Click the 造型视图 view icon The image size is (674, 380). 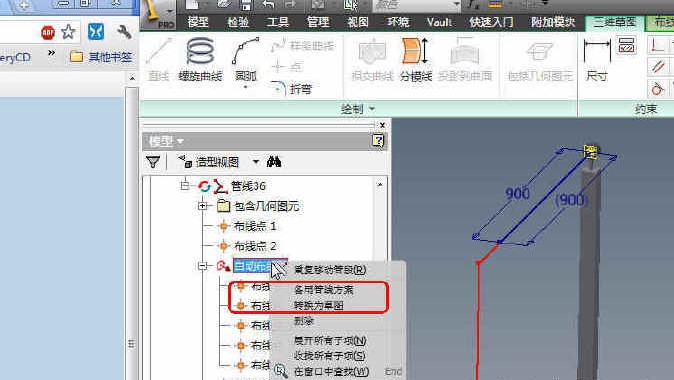pyautogui.click(x=185, y=162)
